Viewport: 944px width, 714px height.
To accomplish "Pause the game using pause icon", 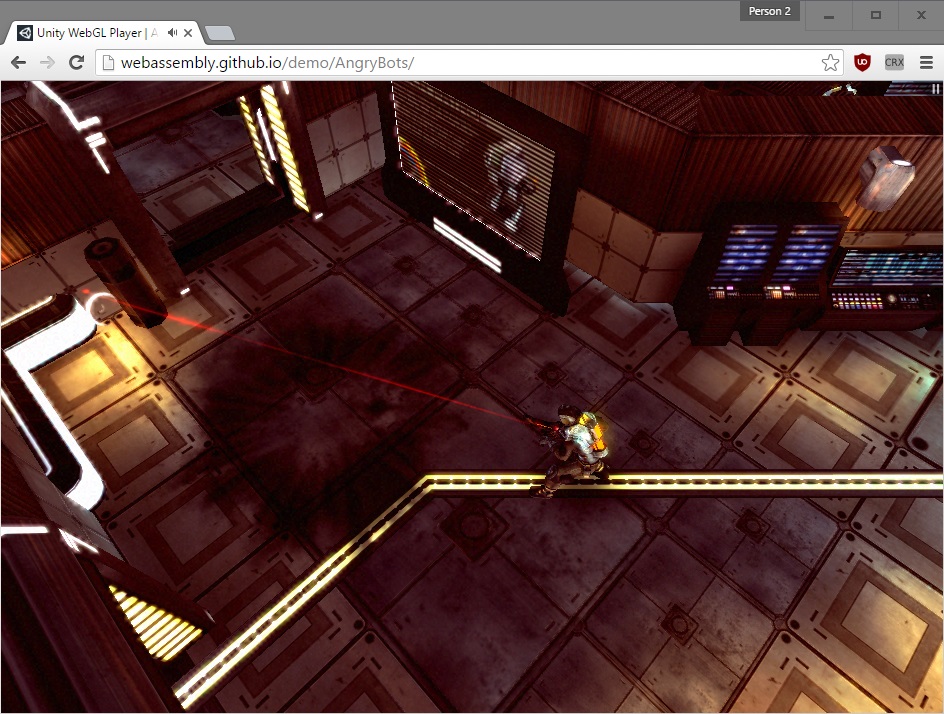I will 935,89.
